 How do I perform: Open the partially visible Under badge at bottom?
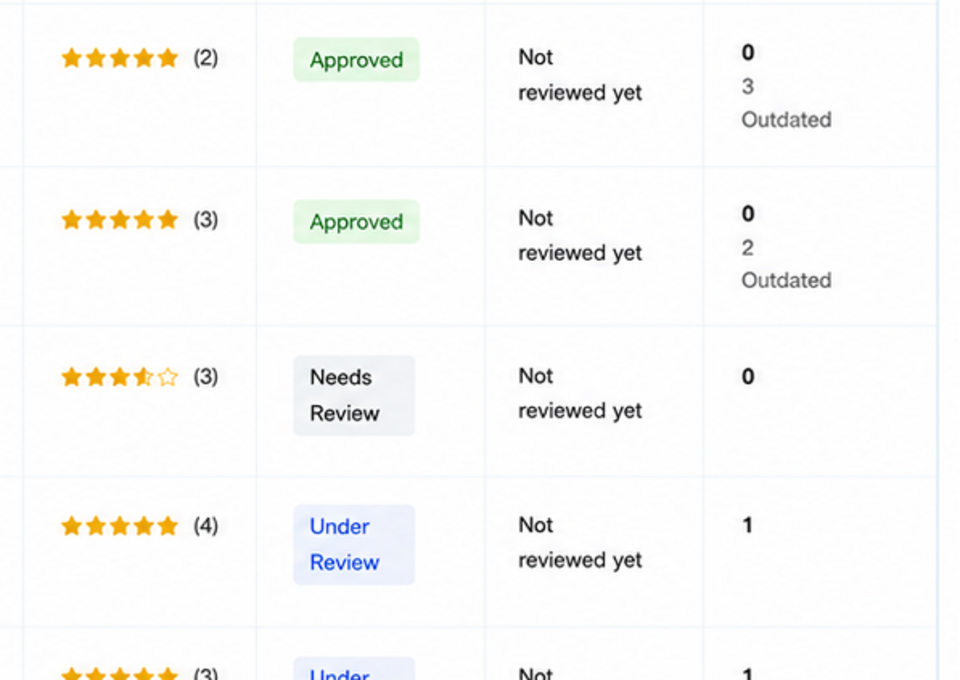coord(354,668)
